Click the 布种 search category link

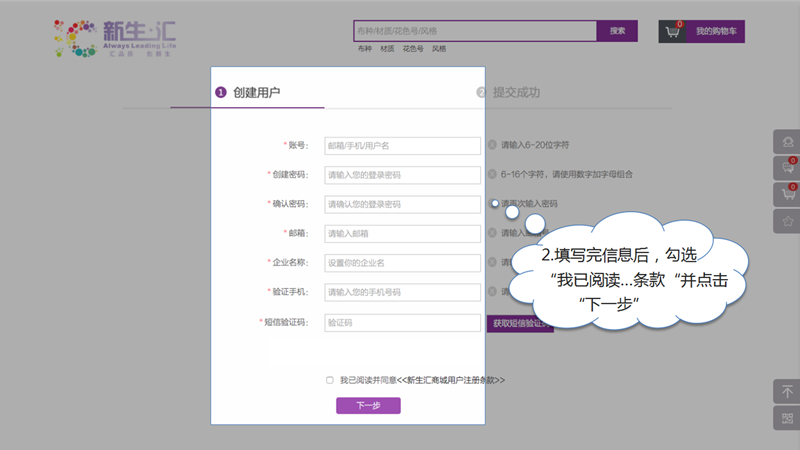(x=364, y=48)
